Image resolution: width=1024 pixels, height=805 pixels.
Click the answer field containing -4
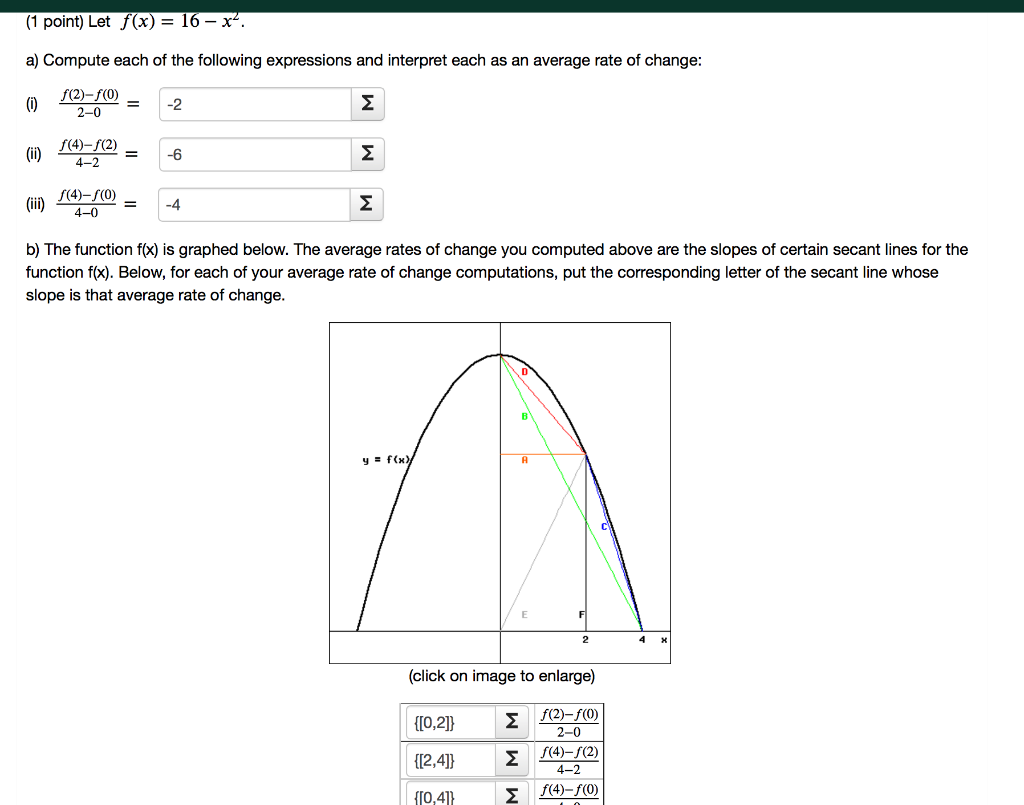click(255, 203)
